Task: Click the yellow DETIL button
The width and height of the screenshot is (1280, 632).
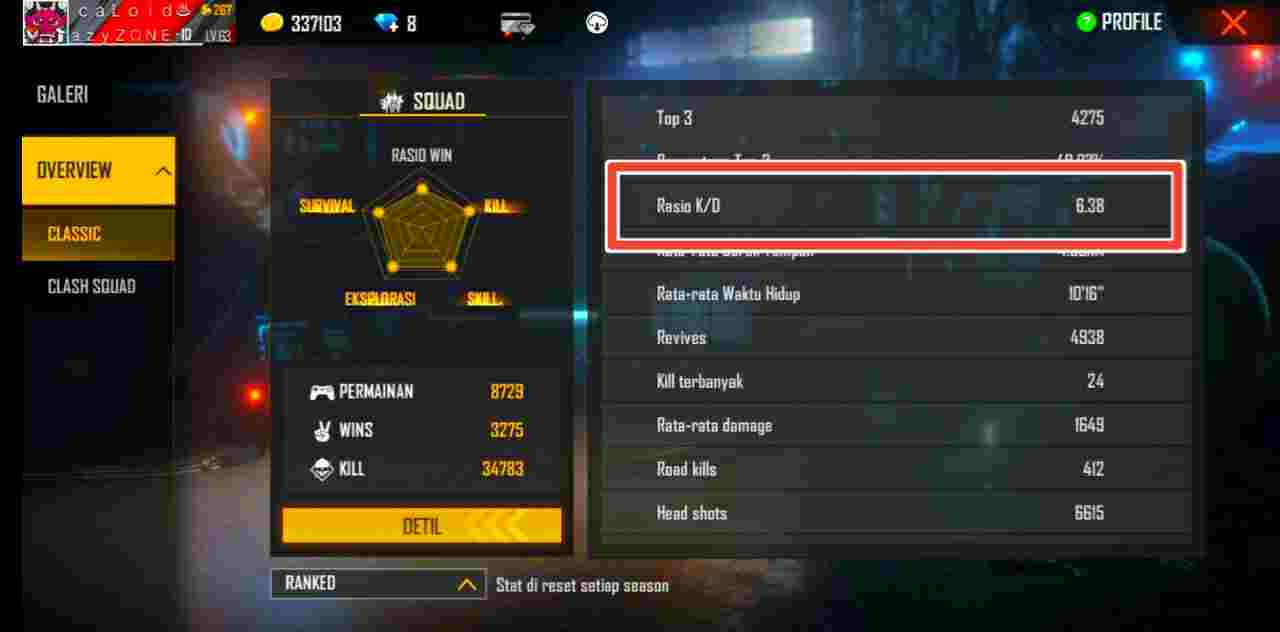Action: click(422, 526)
